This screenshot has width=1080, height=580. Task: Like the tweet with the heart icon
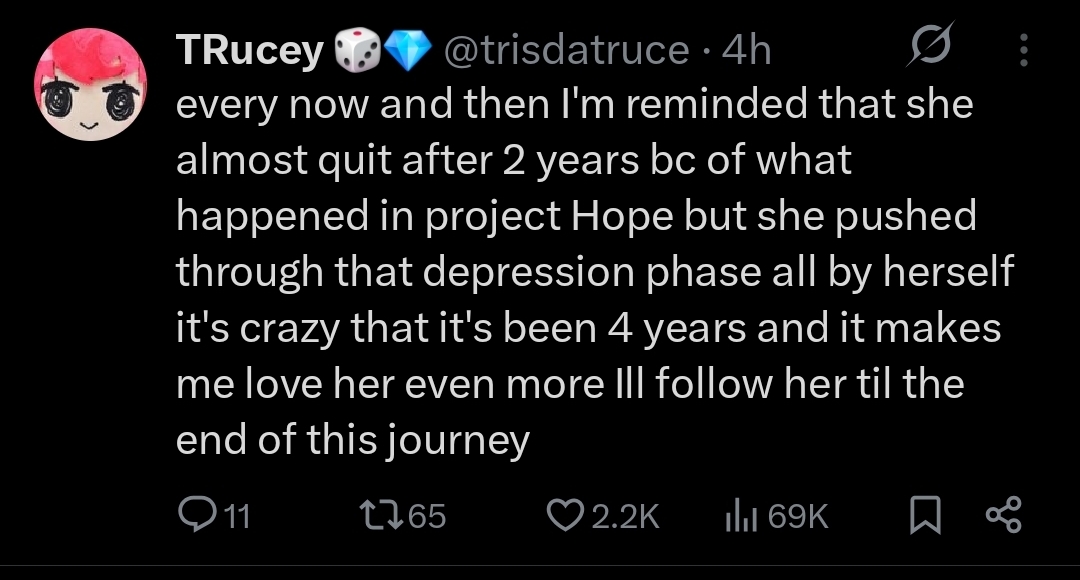pos(565,515)
